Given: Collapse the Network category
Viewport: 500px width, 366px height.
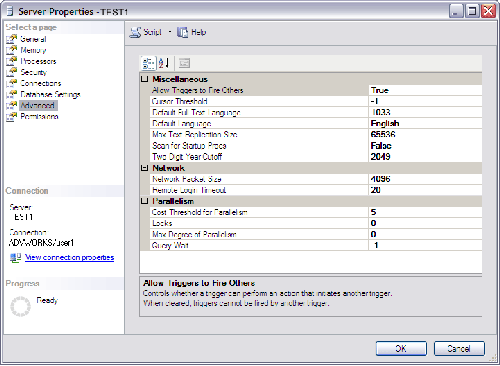Looking at the screenshot, I should pos(144,168).
